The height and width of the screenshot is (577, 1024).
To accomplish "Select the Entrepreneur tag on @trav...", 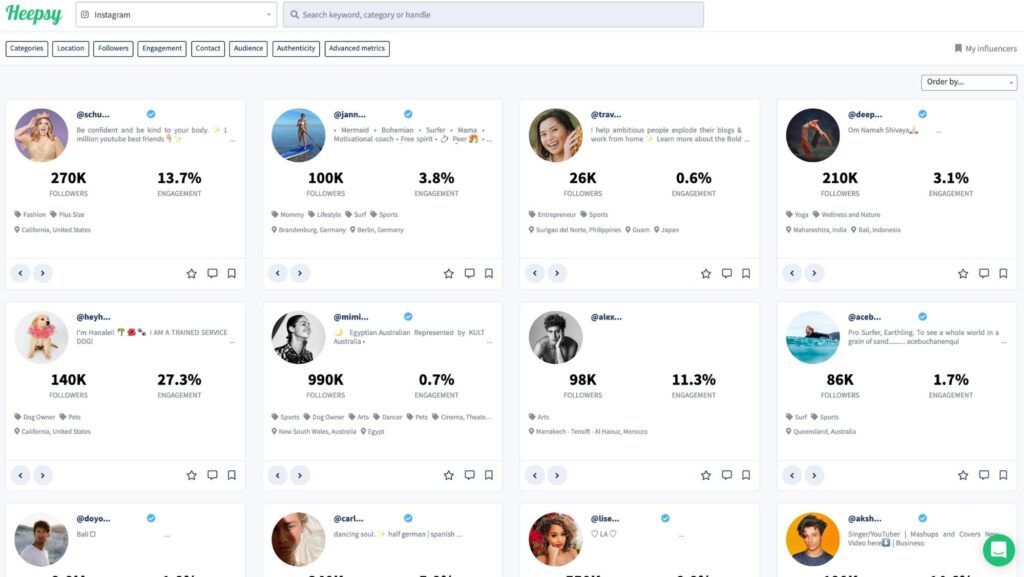I will tap(552, 215).
